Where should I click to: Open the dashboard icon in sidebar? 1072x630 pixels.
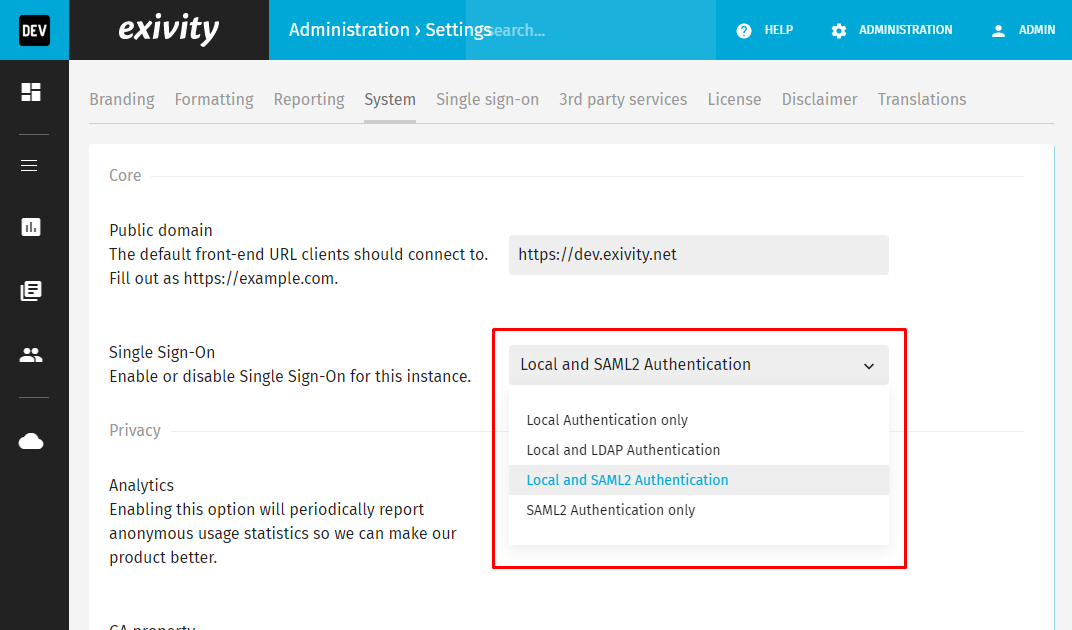point(31,92)
